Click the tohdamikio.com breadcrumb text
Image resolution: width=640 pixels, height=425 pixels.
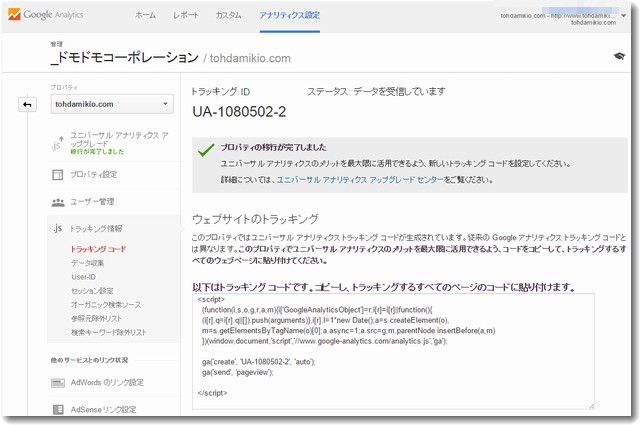250,58
